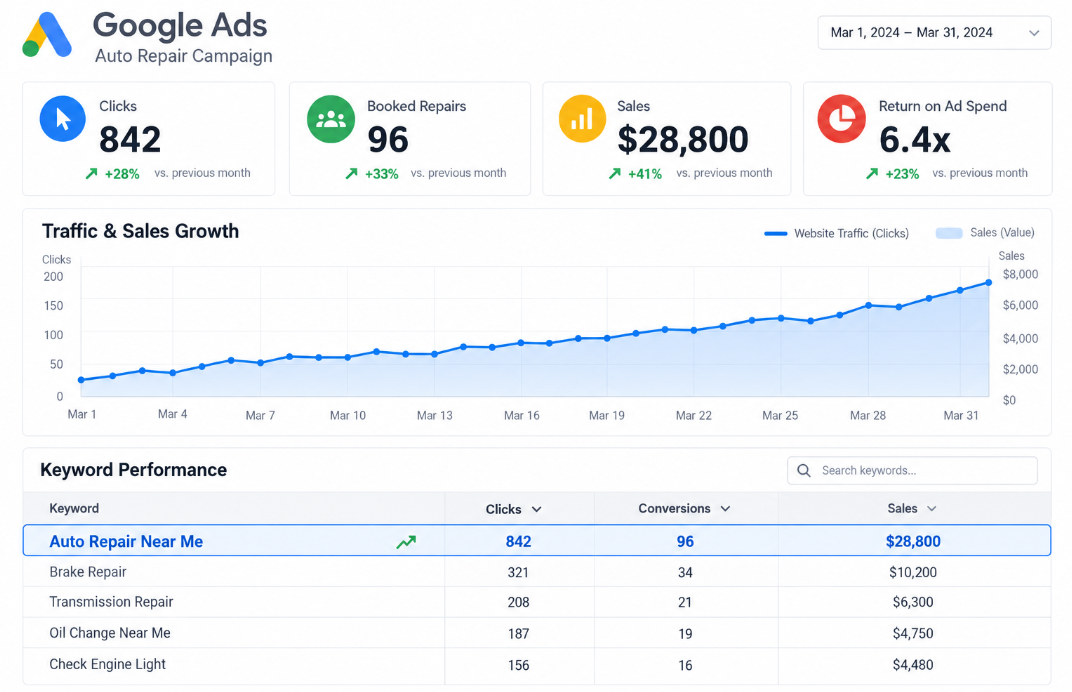The height and width of the screenshot is (692, 1072).
Task: Click the green trend arrow beside +33%
Action: click(x=351, y=174)
